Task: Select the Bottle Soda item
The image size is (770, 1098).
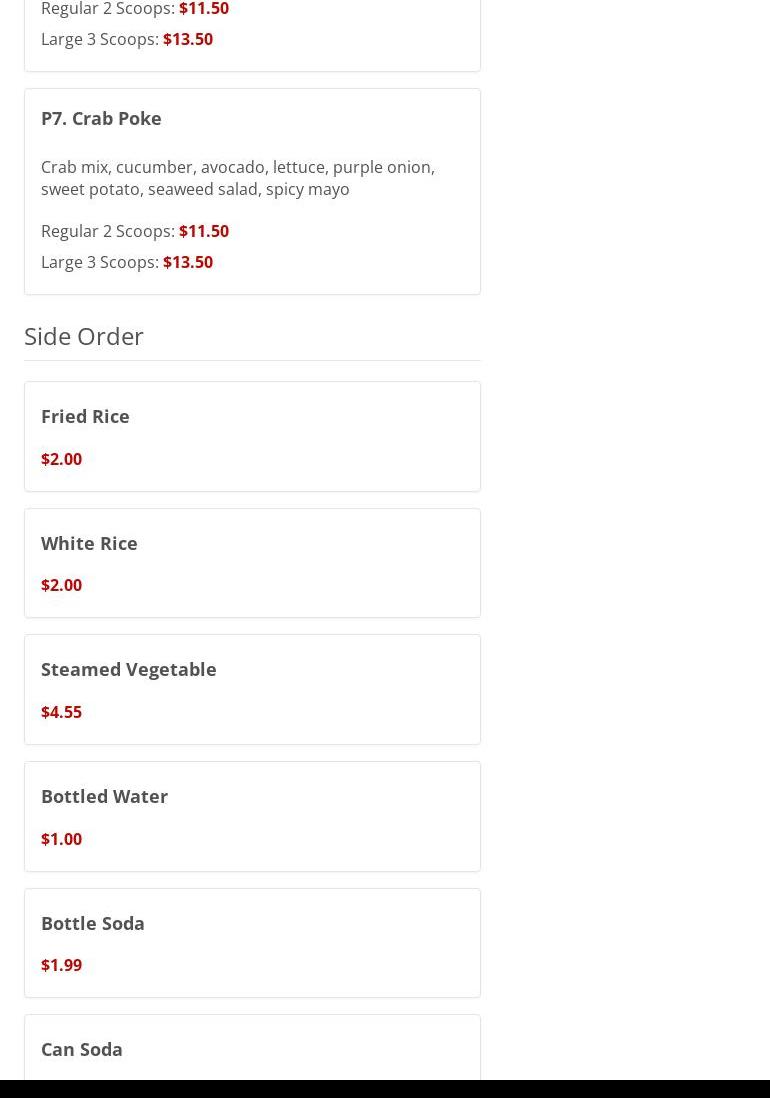Action: (x=93, y=923)
